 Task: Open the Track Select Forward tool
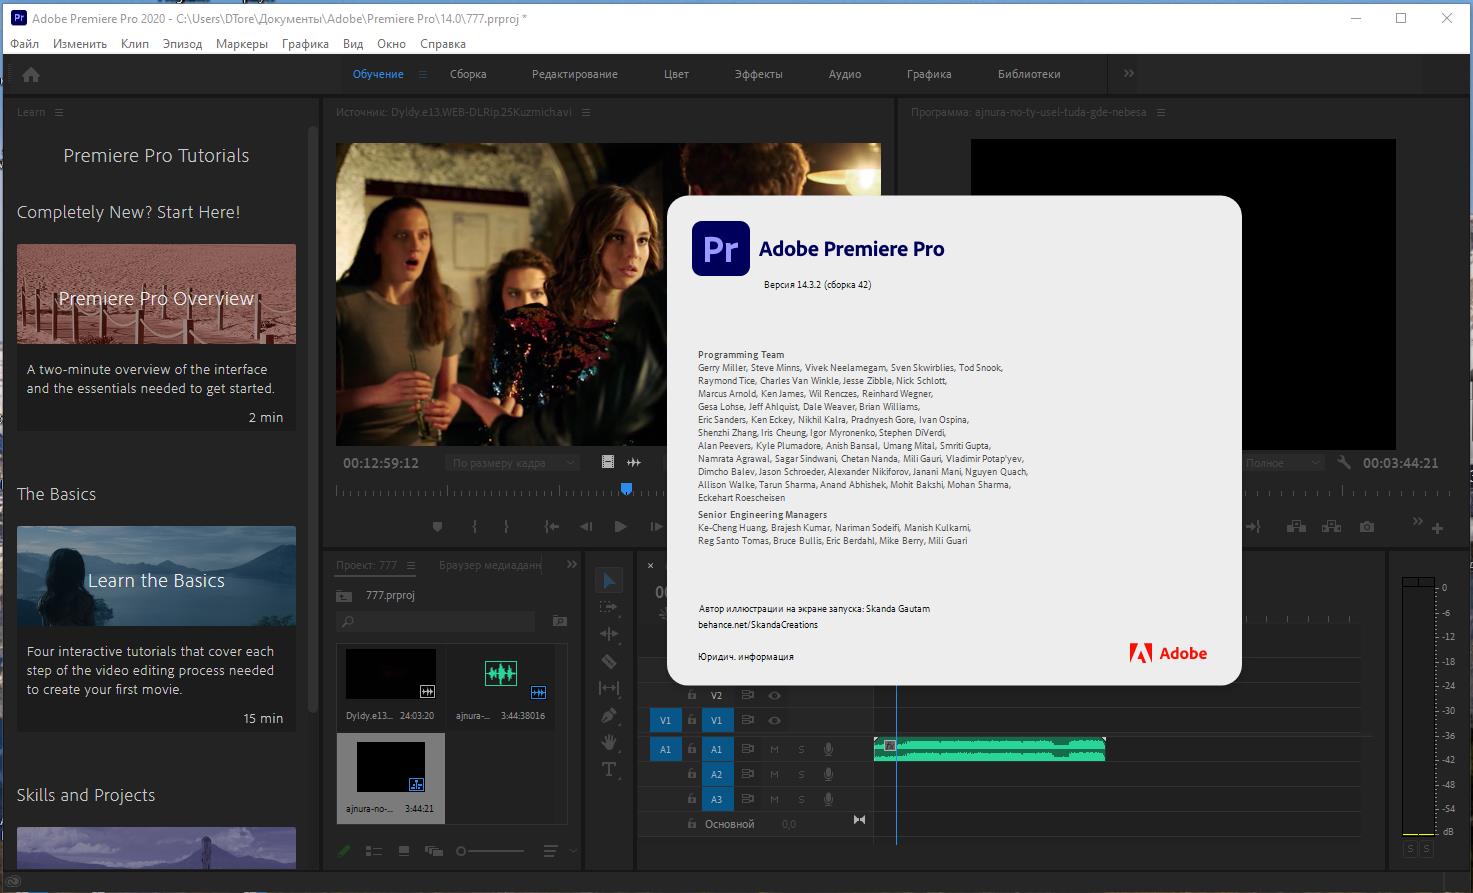[x=607, y=606]
